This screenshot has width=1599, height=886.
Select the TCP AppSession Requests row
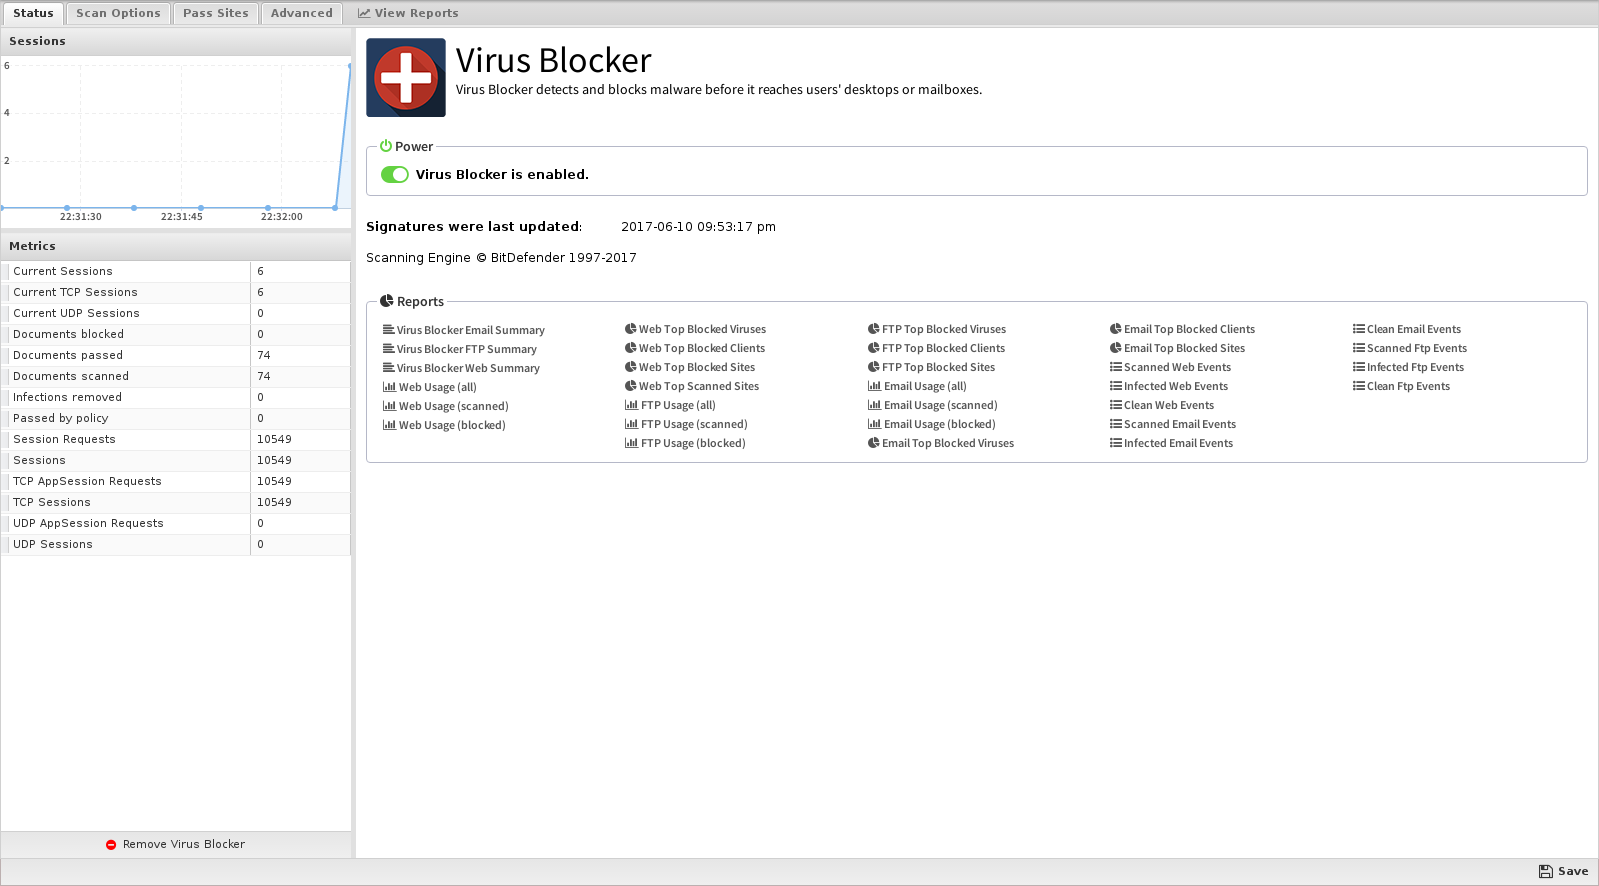pos(176,481)
